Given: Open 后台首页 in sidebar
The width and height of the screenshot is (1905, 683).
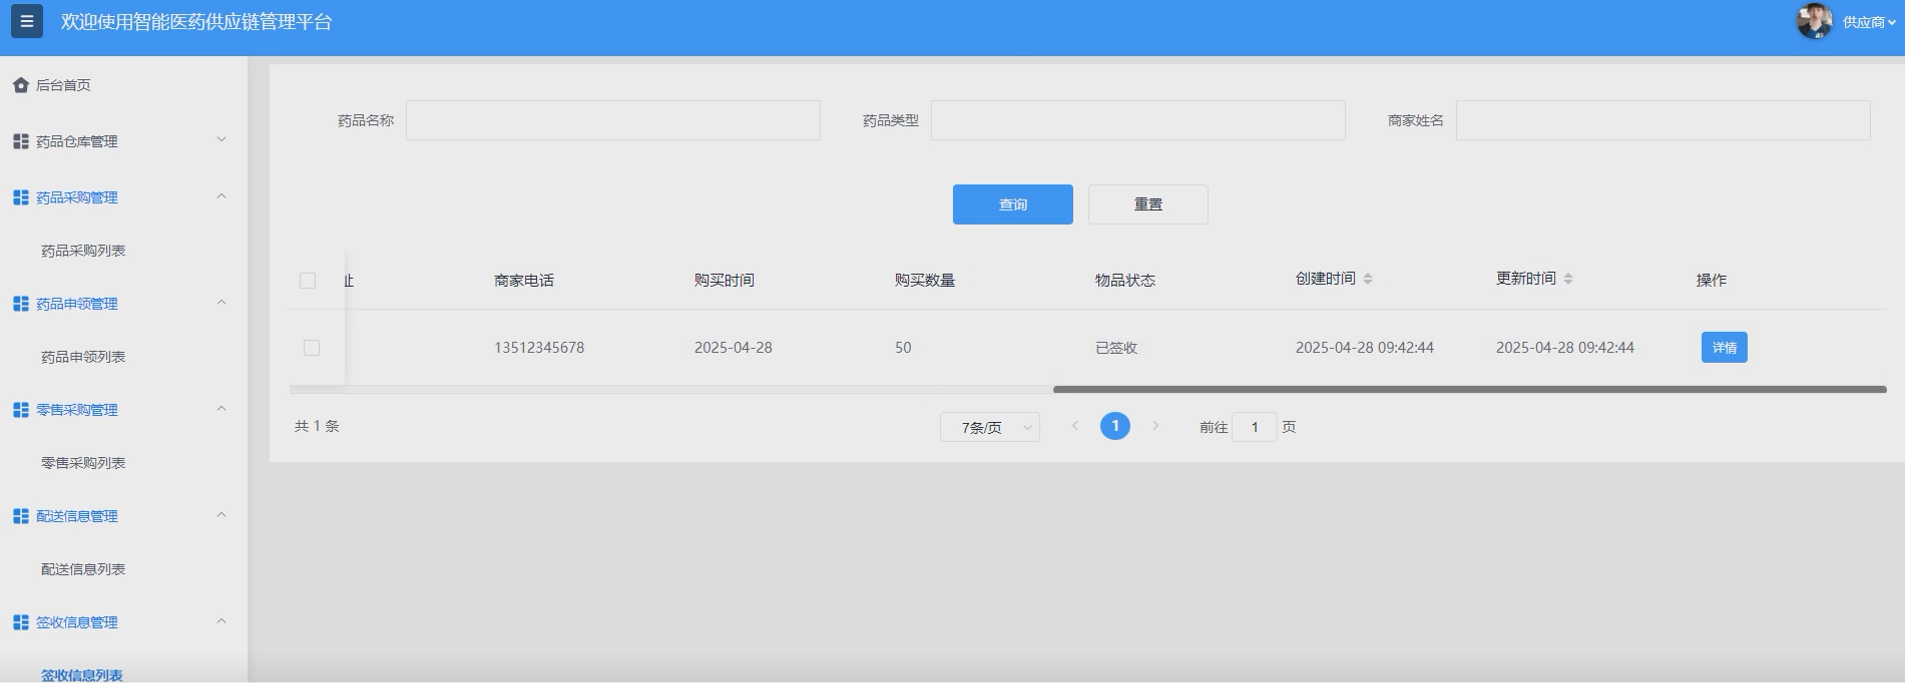Looking at the screenshot, I should click(x=63, y=85).
